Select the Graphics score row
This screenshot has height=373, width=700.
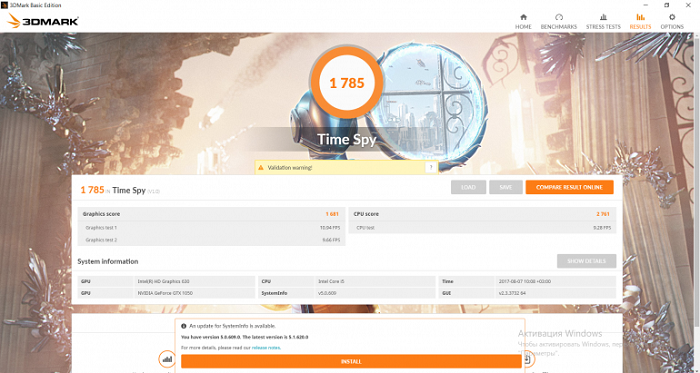(212, 214)
